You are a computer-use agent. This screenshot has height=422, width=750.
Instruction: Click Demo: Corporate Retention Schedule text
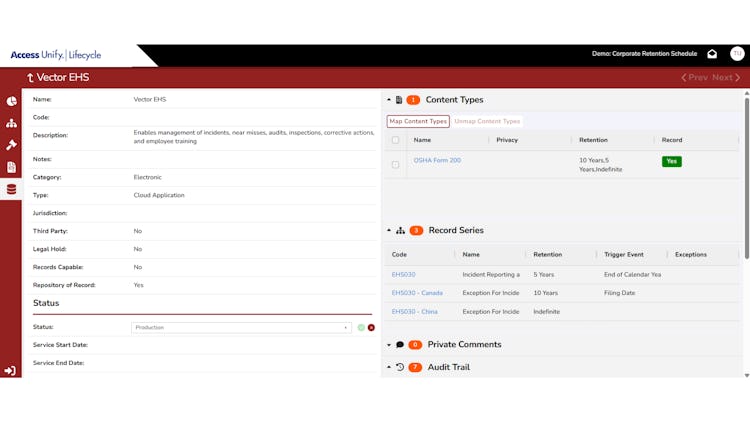tap(644, 54)
